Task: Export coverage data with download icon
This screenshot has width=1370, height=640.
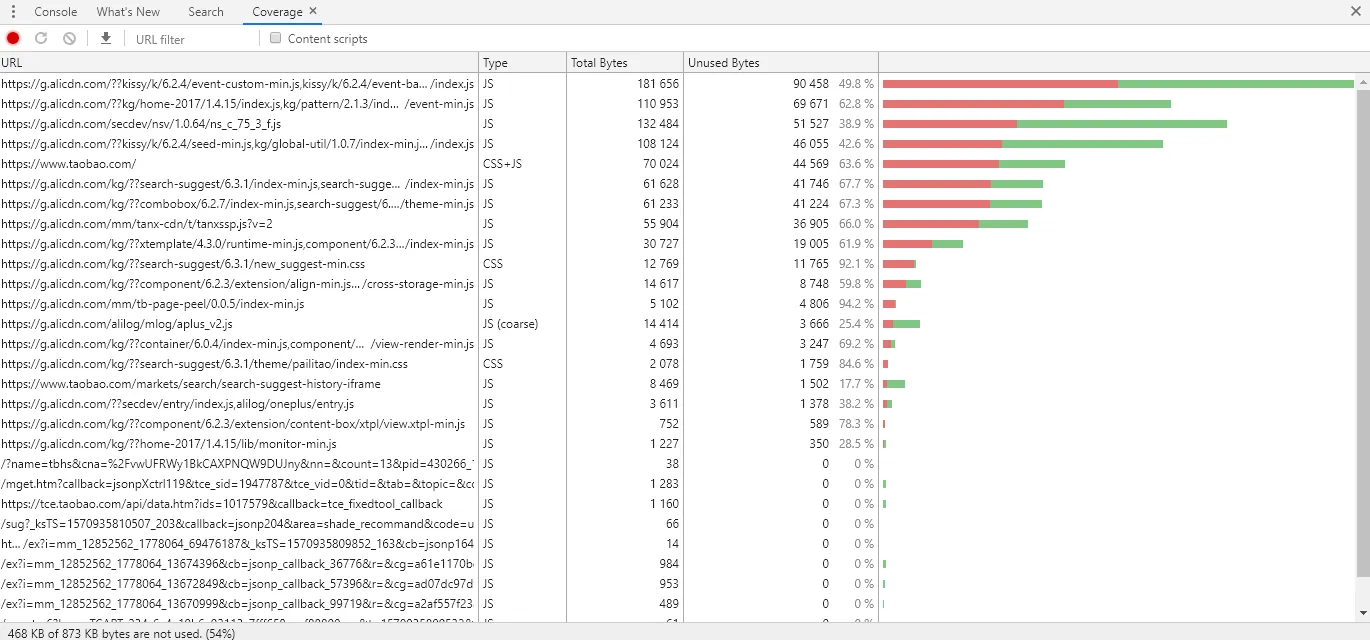Action: click(106, 38)
